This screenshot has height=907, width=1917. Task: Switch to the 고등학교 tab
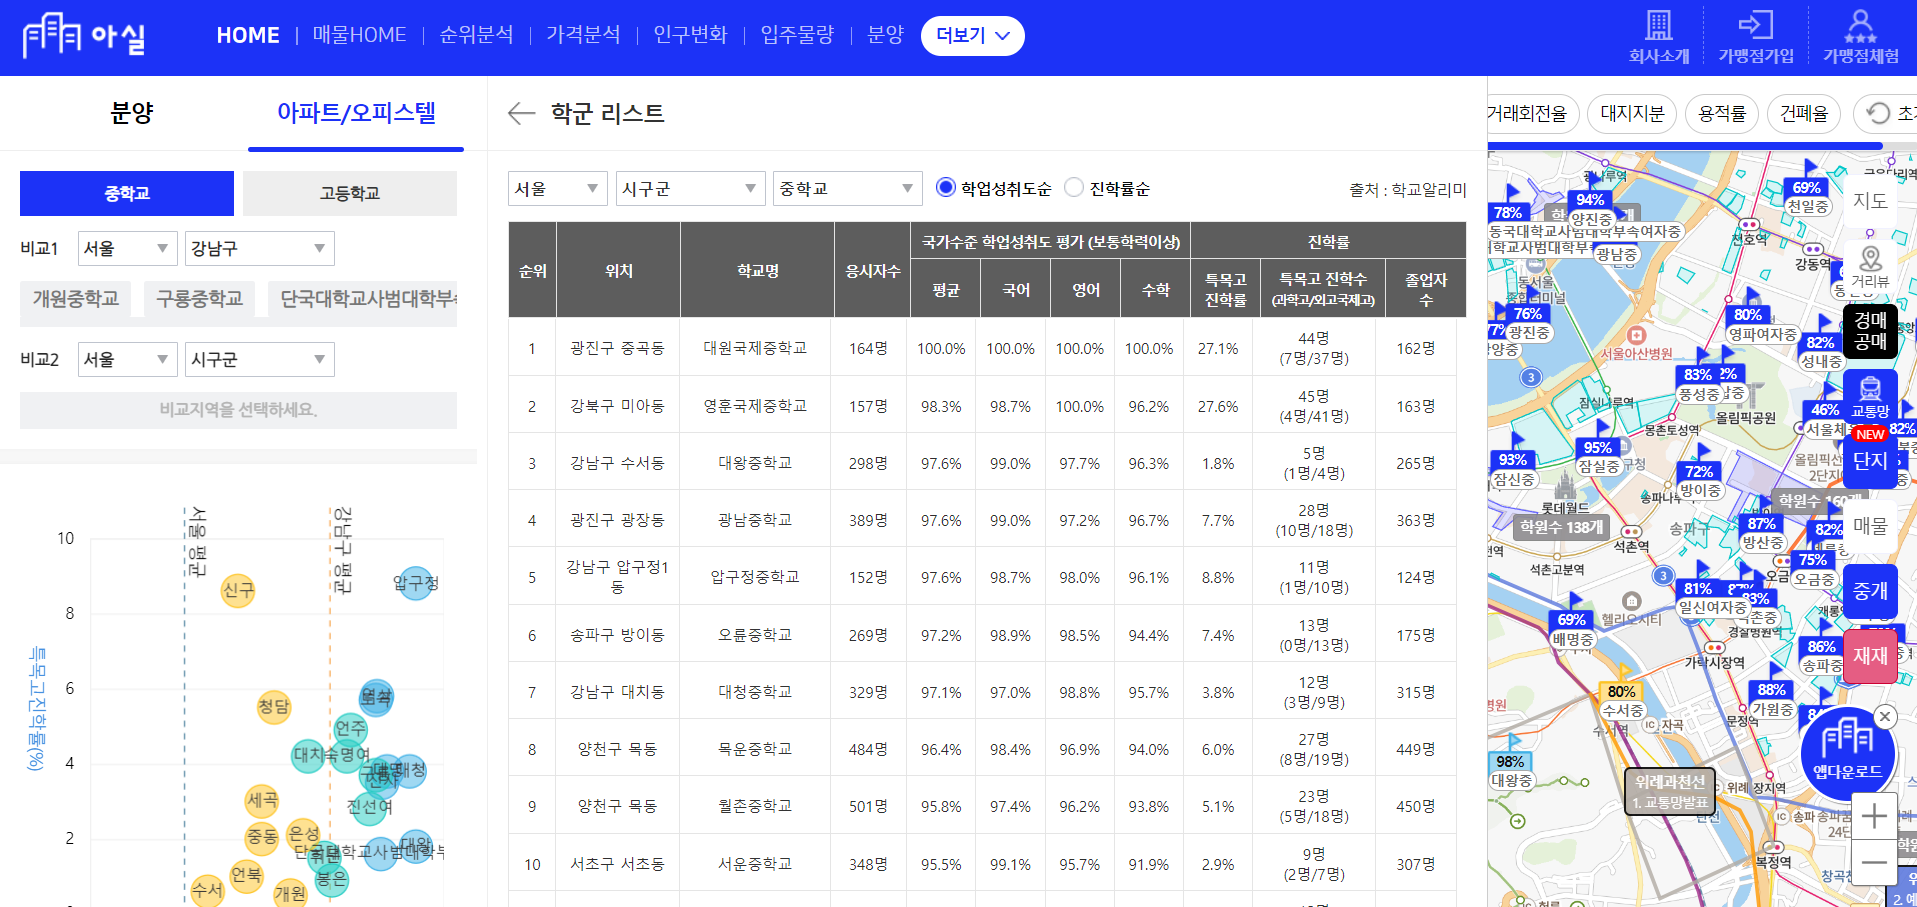point(350,193)
